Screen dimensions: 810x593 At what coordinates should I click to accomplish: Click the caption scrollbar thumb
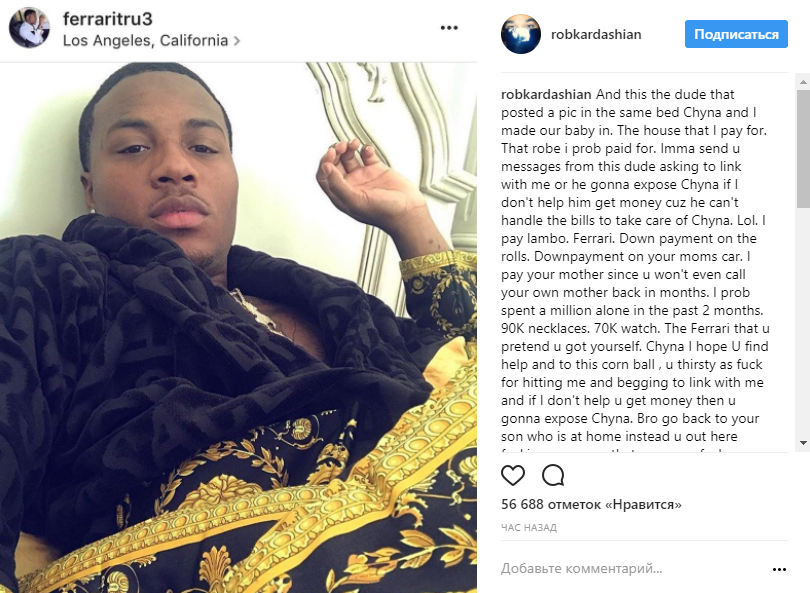click(x=803, y=149)
